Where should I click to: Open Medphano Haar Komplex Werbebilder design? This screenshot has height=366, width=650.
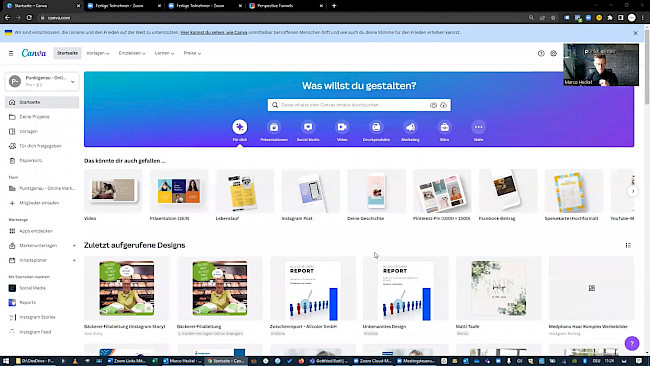pyautogui.click(x=592, y=288)
